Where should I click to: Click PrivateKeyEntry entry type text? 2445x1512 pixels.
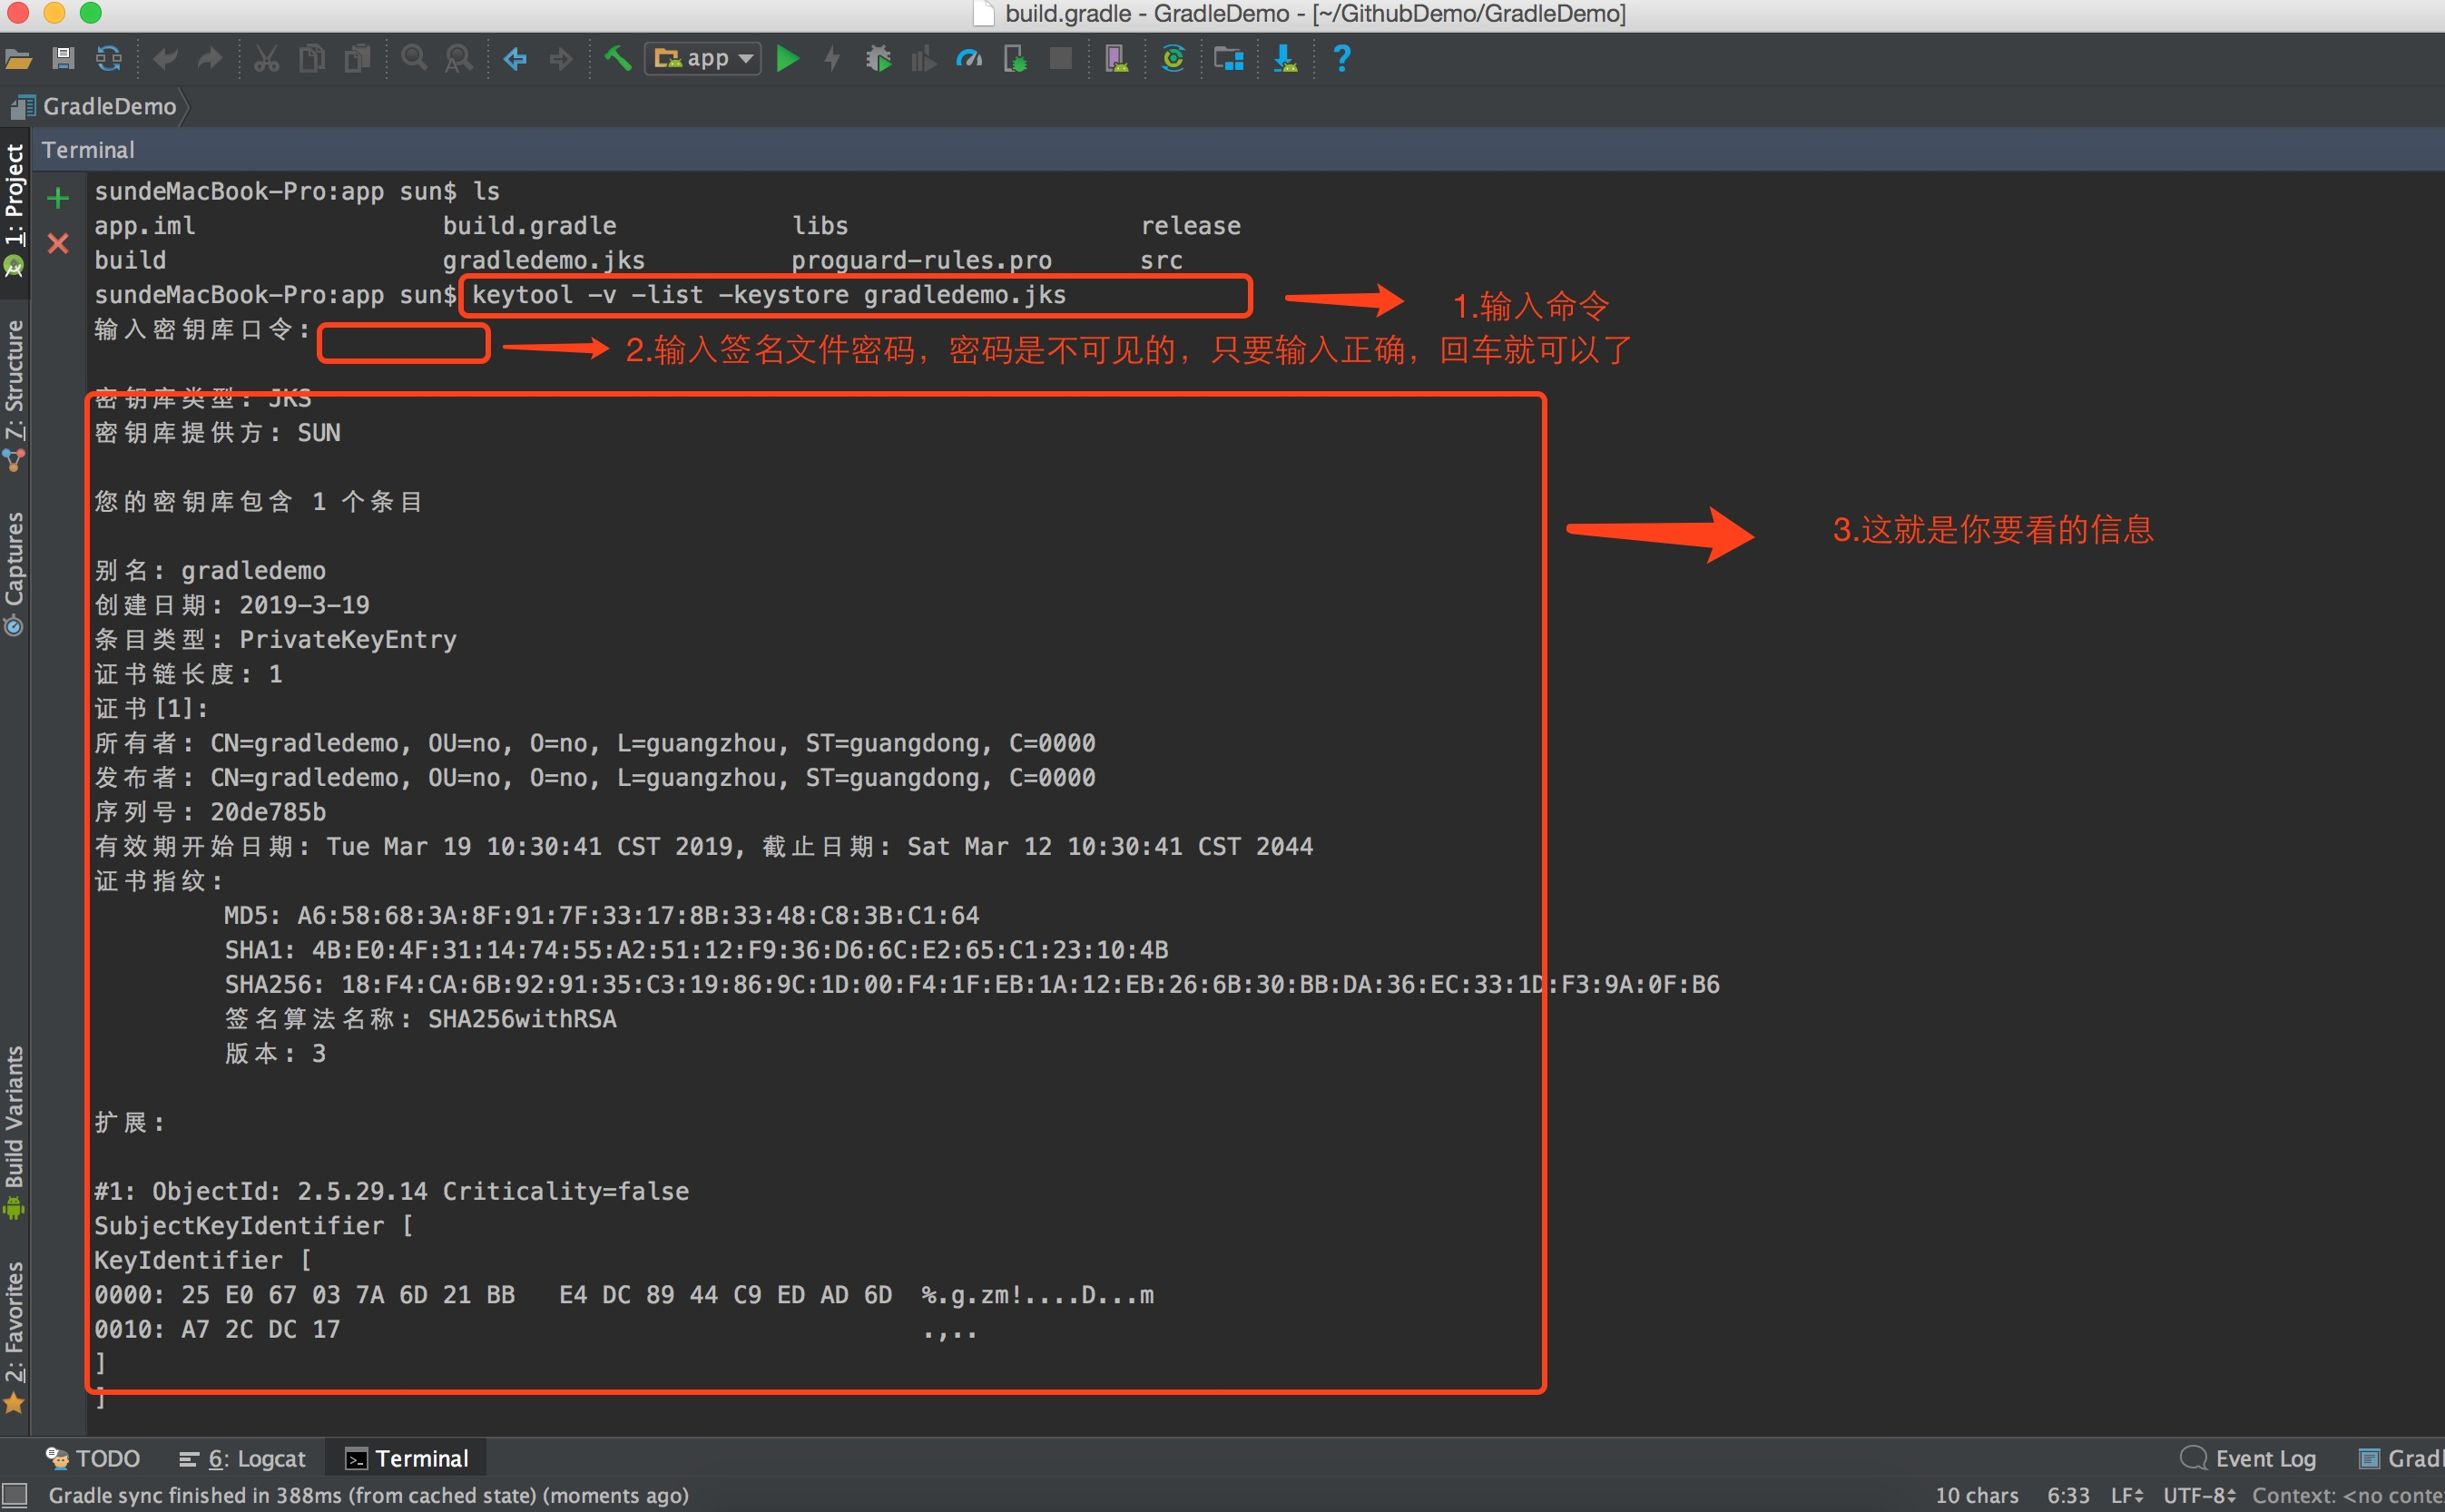[x=348, y=639]
